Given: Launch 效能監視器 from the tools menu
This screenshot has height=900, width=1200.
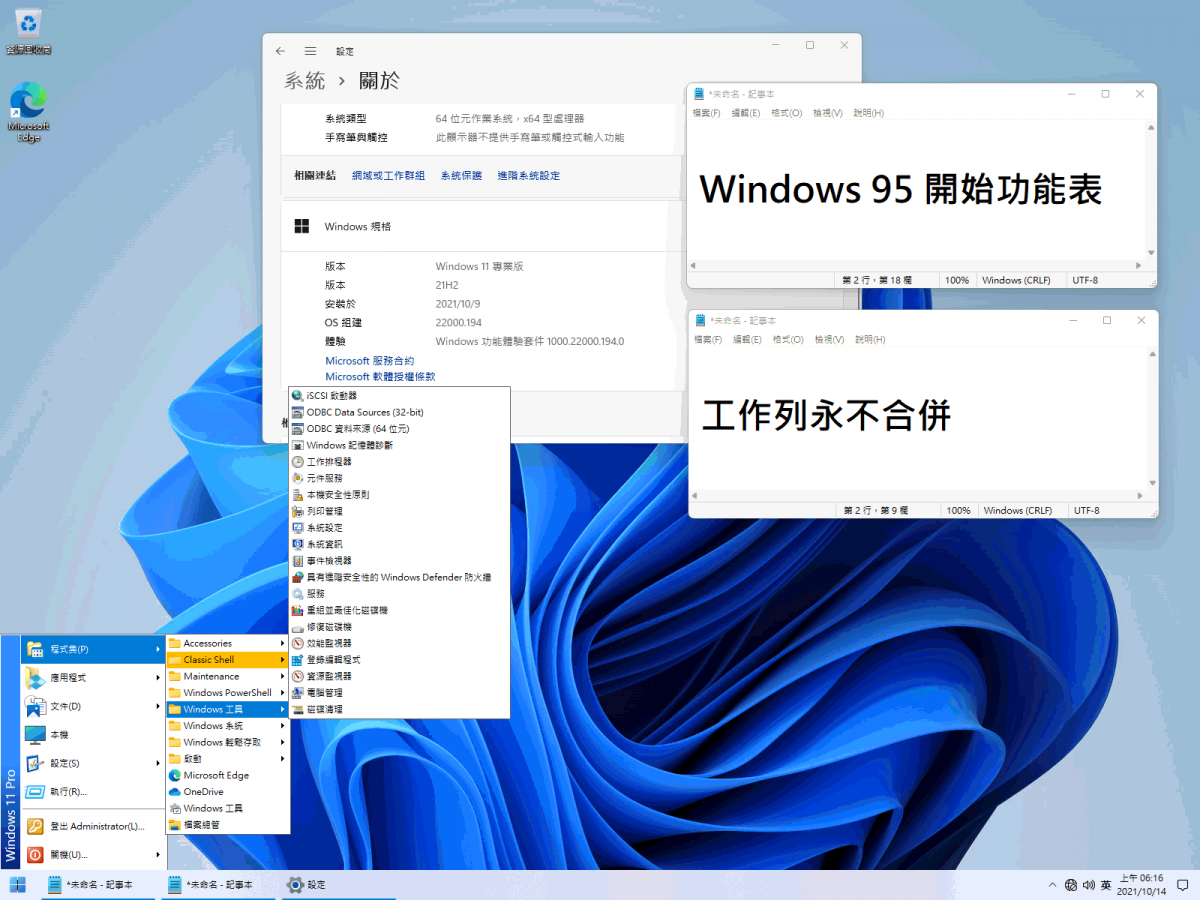Looking at the screenshot, I should coord(399,643).
